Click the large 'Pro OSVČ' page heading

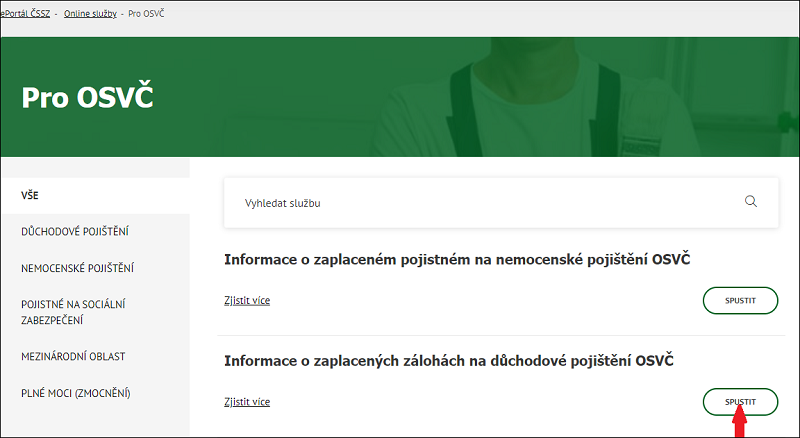pyautogui.click(x=87, y=98)
